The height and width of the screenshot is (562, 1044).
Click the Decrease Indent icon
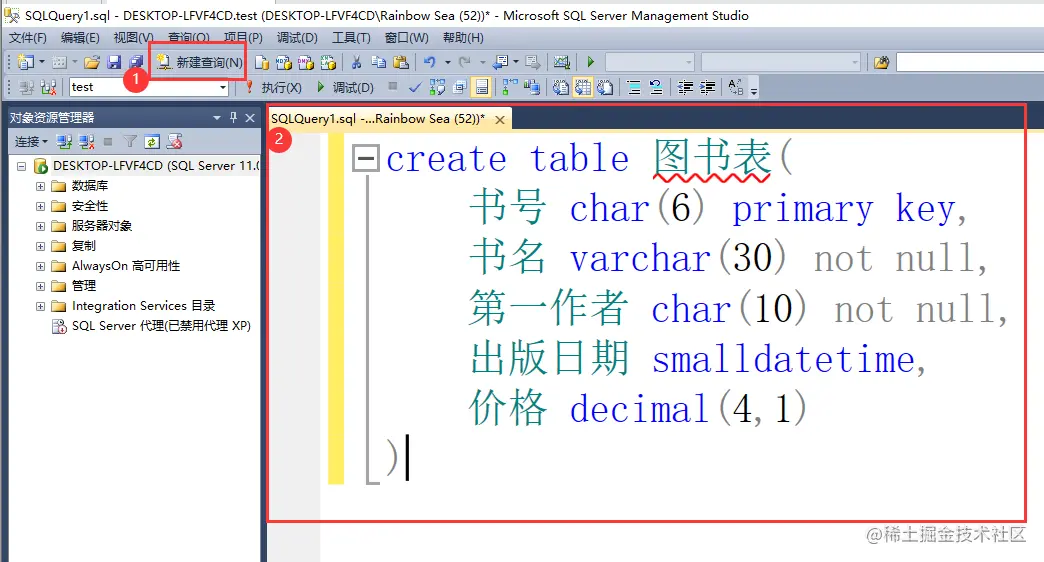coord(685,87)
